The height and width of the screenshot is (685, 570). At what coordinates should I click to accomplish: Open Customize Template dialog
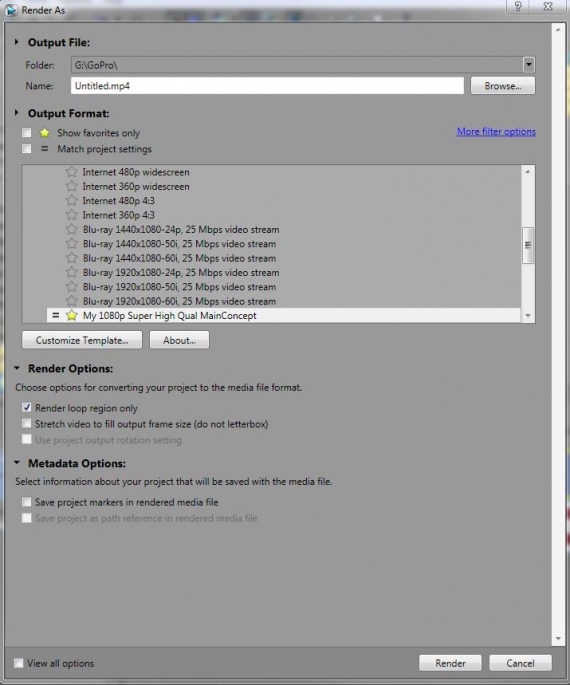[82, 340]
